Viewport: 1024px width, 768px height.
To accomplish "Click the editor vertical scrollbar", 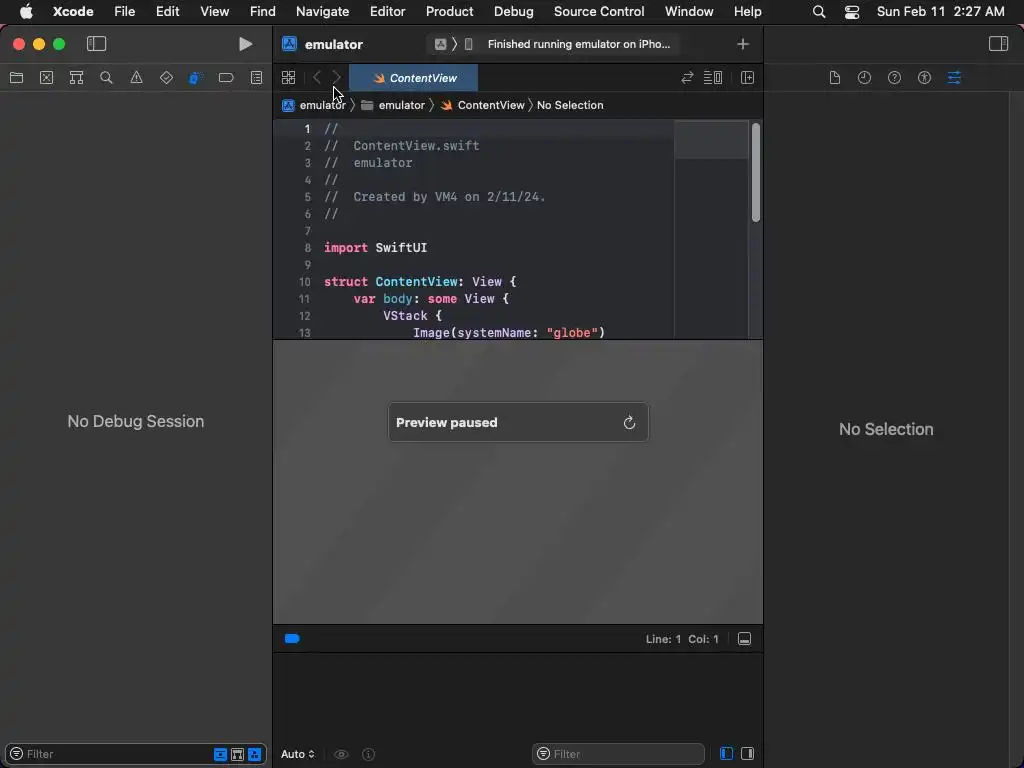I will [756, 172].
